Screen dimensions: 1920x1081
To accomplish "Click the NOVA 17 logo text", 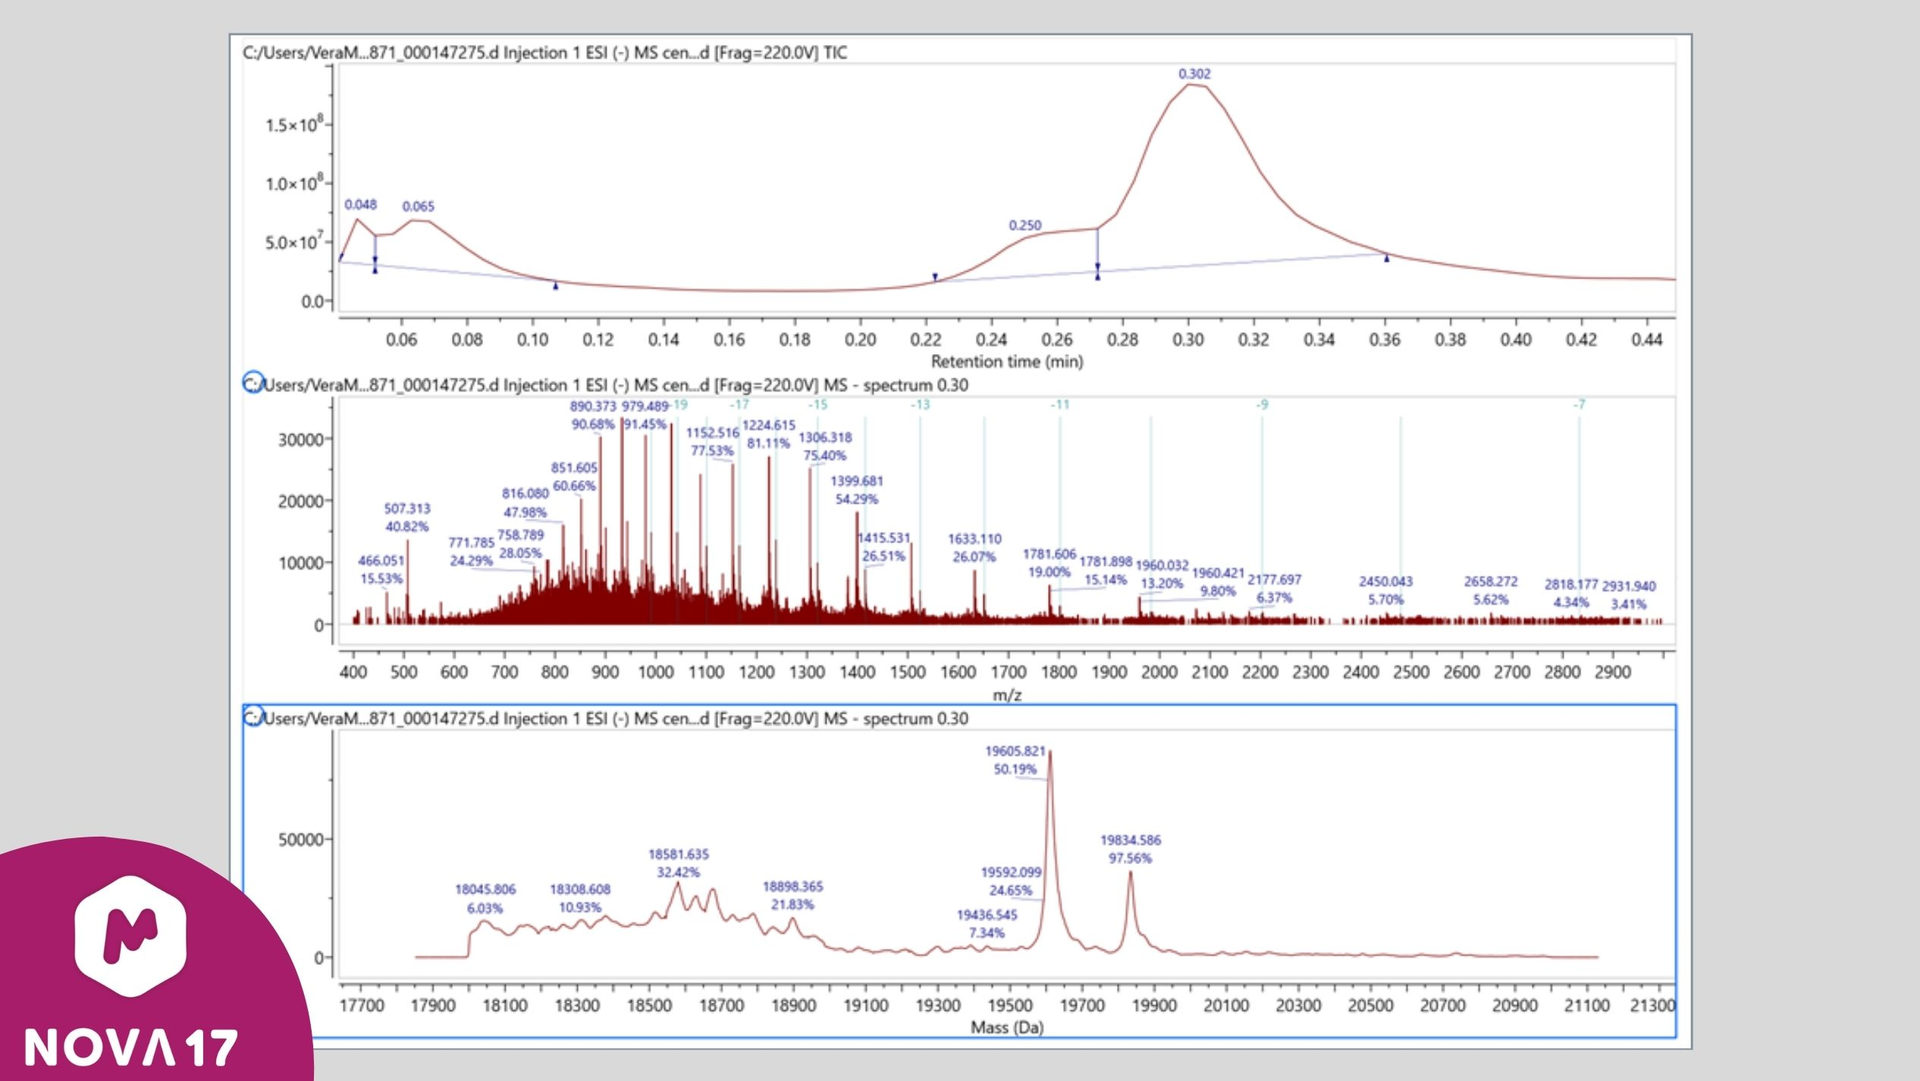I will (130, 1047).
